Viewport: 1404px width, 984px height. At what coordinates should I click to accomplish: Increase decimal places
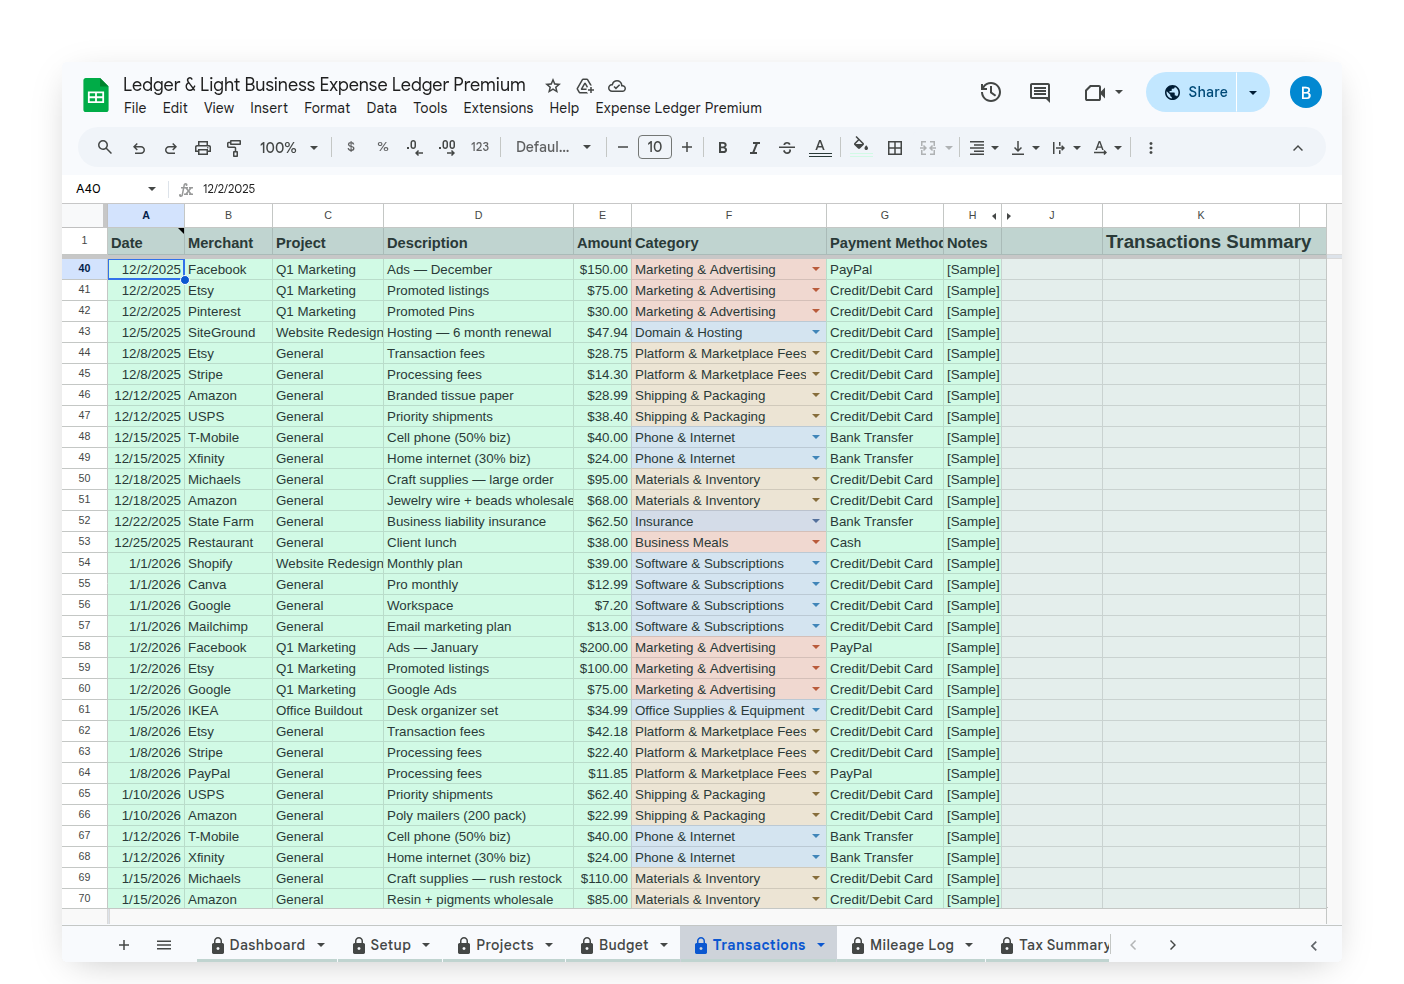point(447,147)
